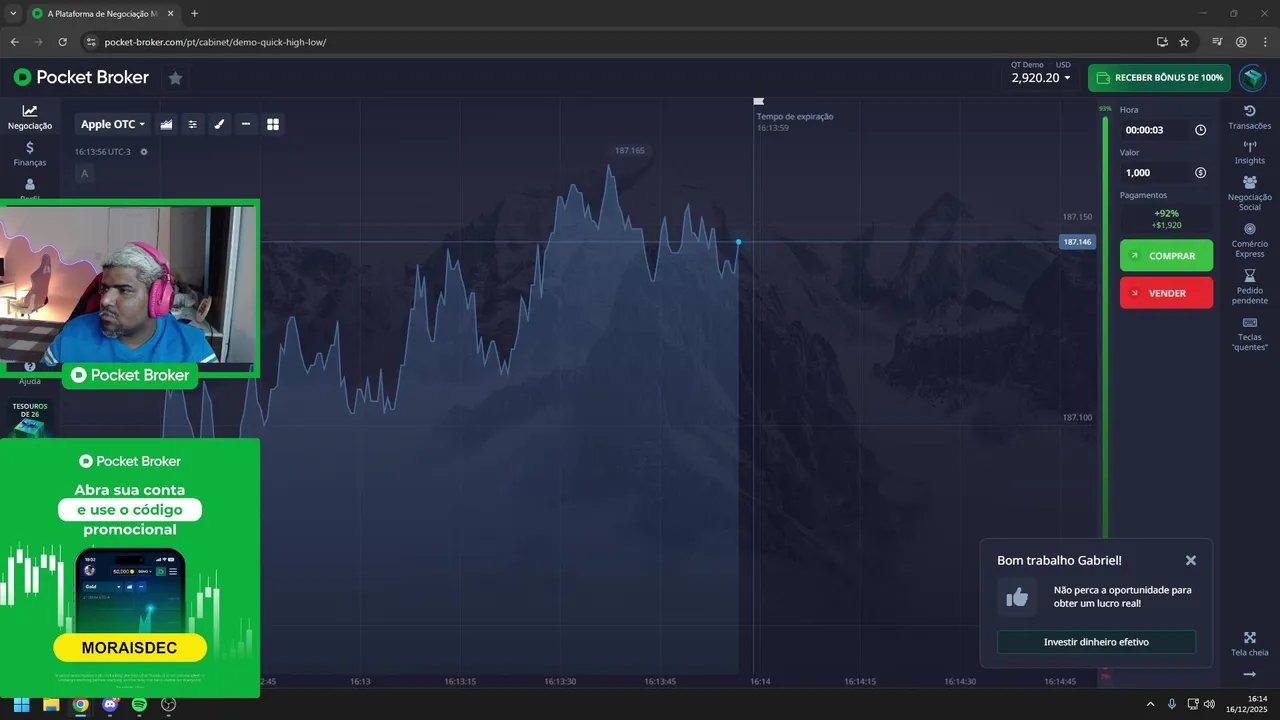Open the clock time picker icon
Image resolution: width=1280 pixels, height=720 pixels.
[x=1201, y=130]
